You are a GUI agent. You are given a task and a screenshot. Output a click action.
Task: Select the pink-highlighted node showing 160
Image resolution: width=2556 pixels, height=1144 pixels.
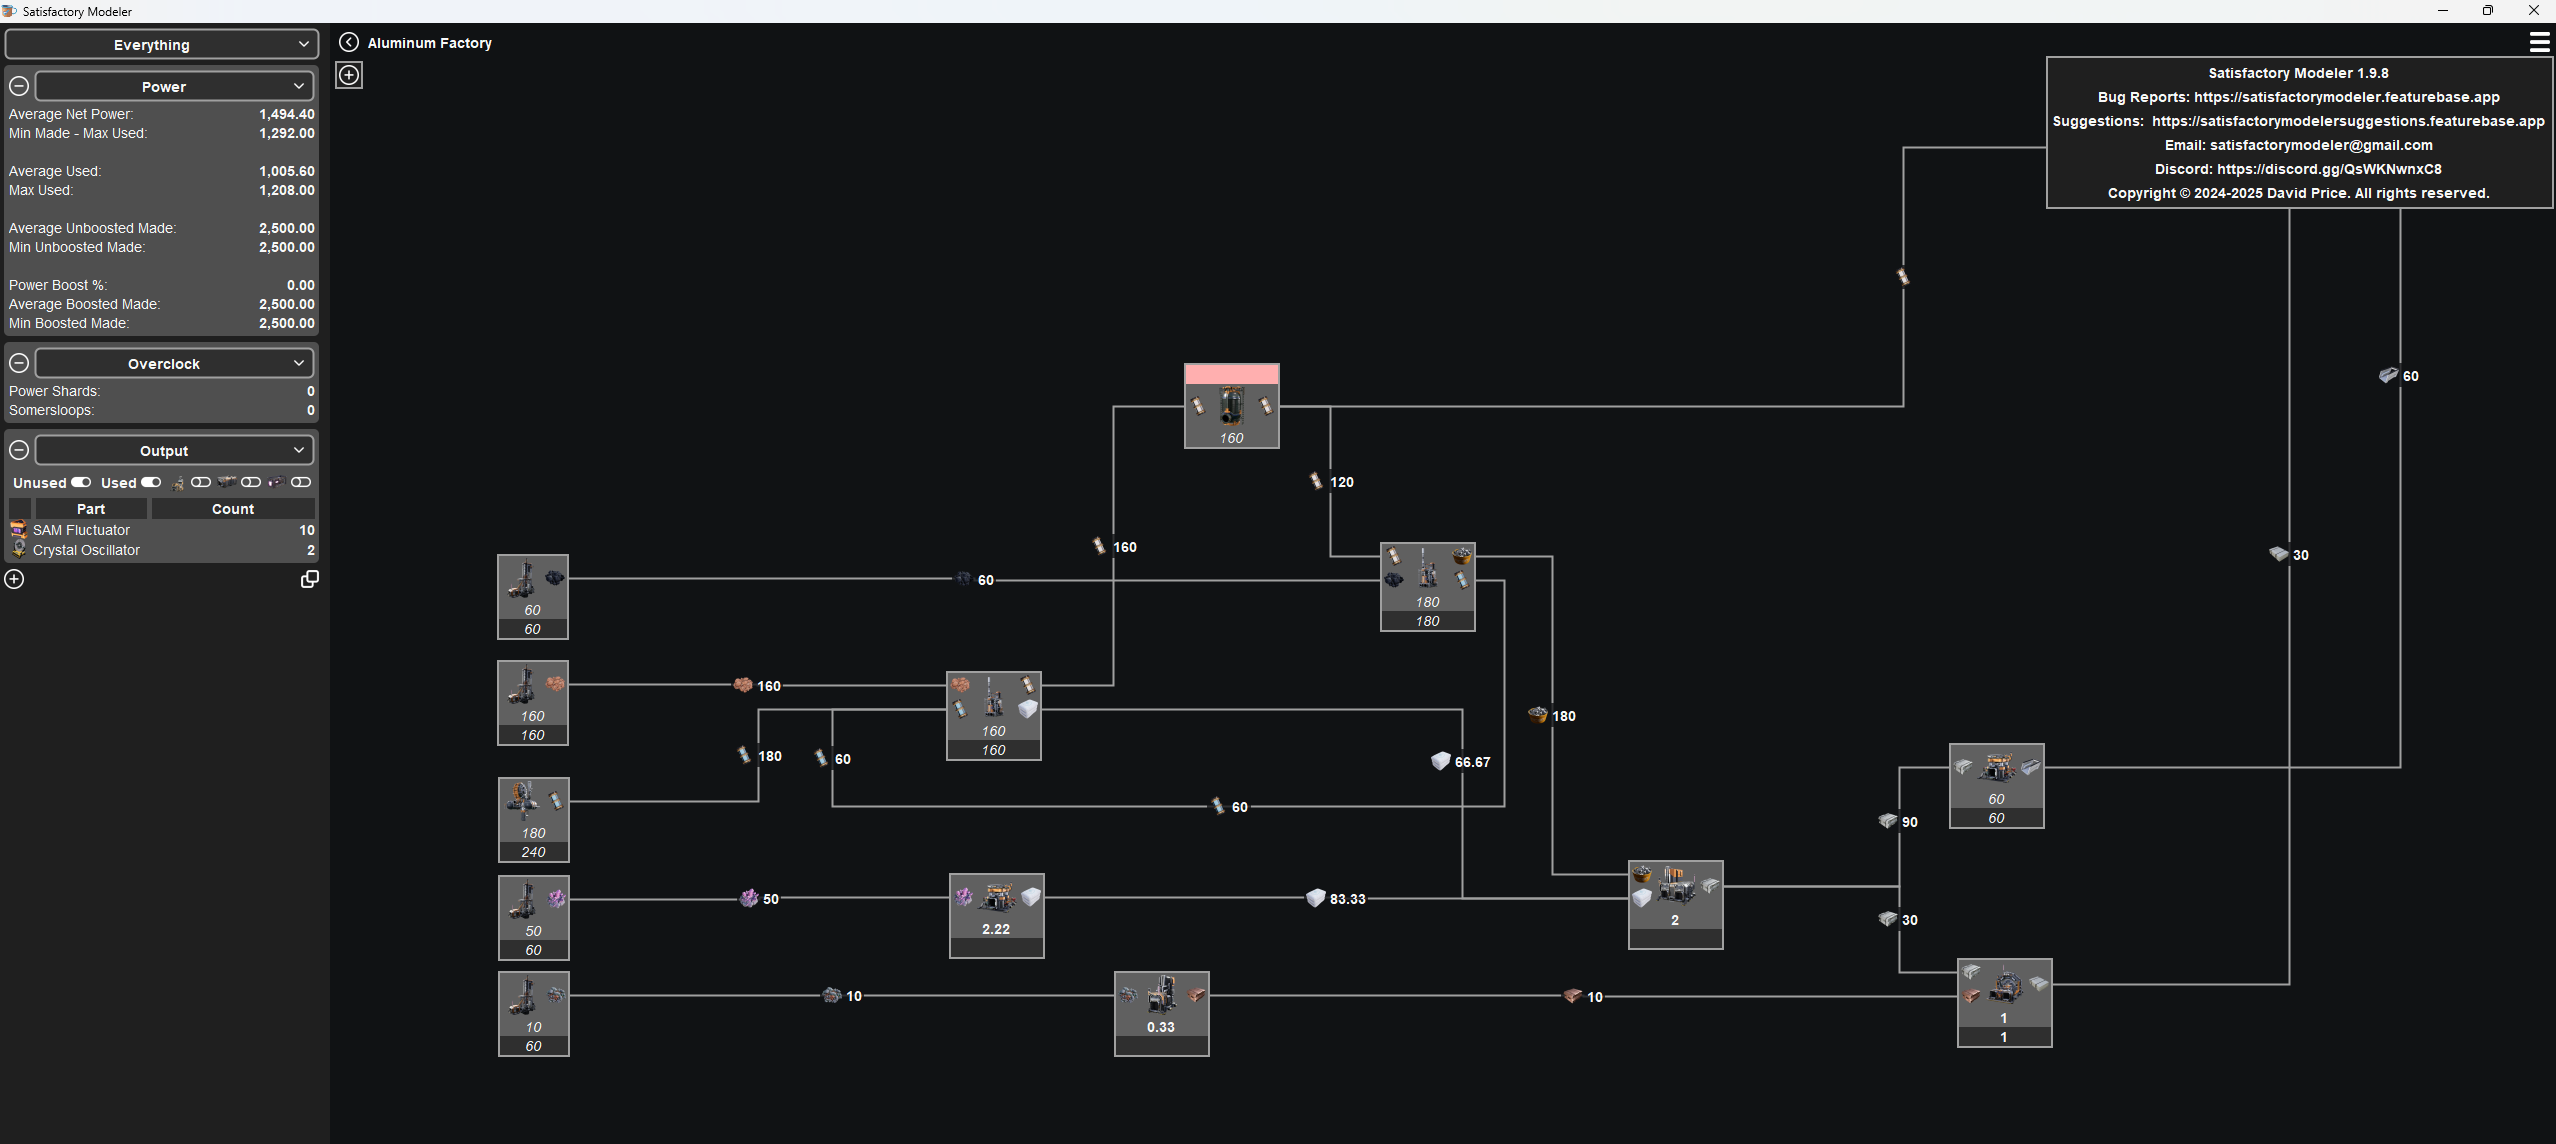(x=1232, y=406)
